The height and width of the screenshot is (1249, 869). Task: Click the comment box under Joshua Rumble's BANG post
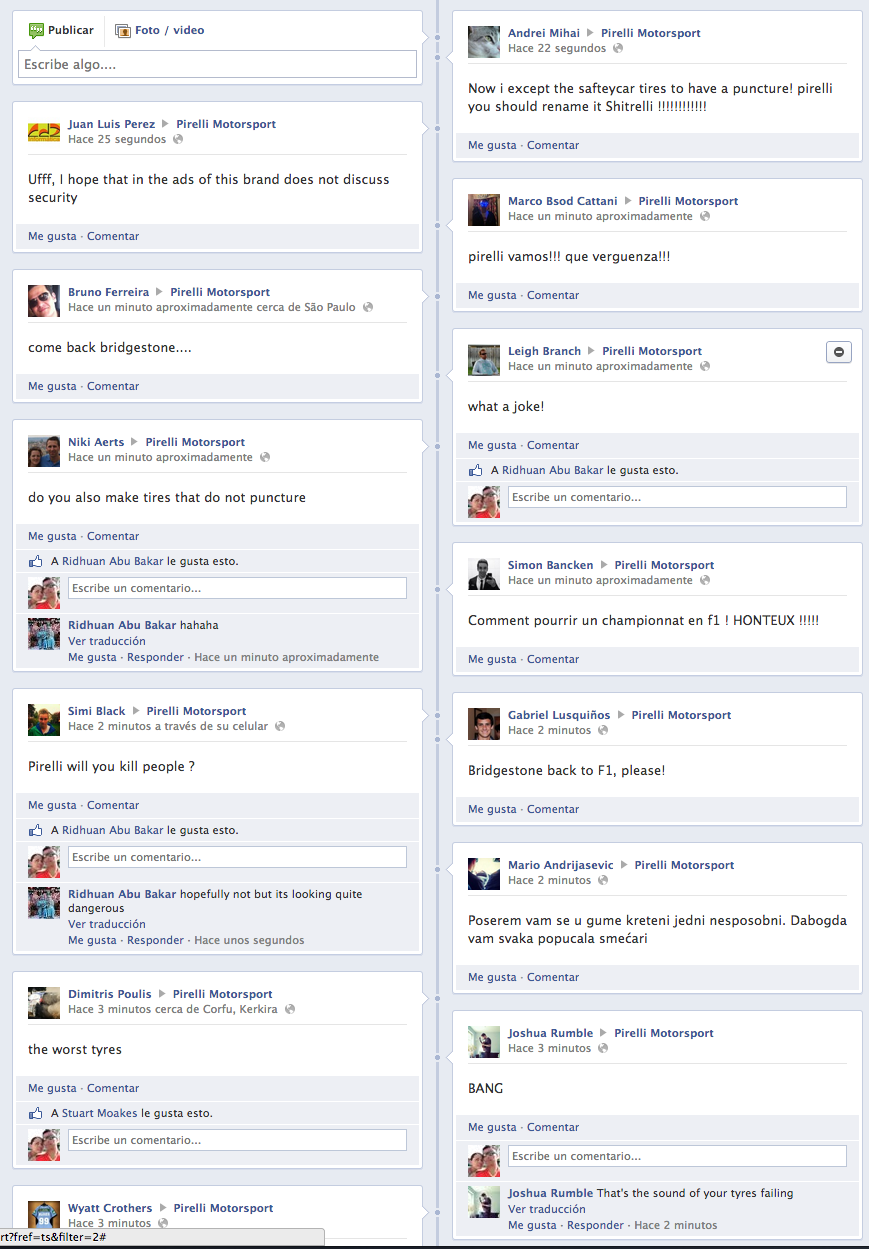pyautogui.click(x=677, y=1156)
